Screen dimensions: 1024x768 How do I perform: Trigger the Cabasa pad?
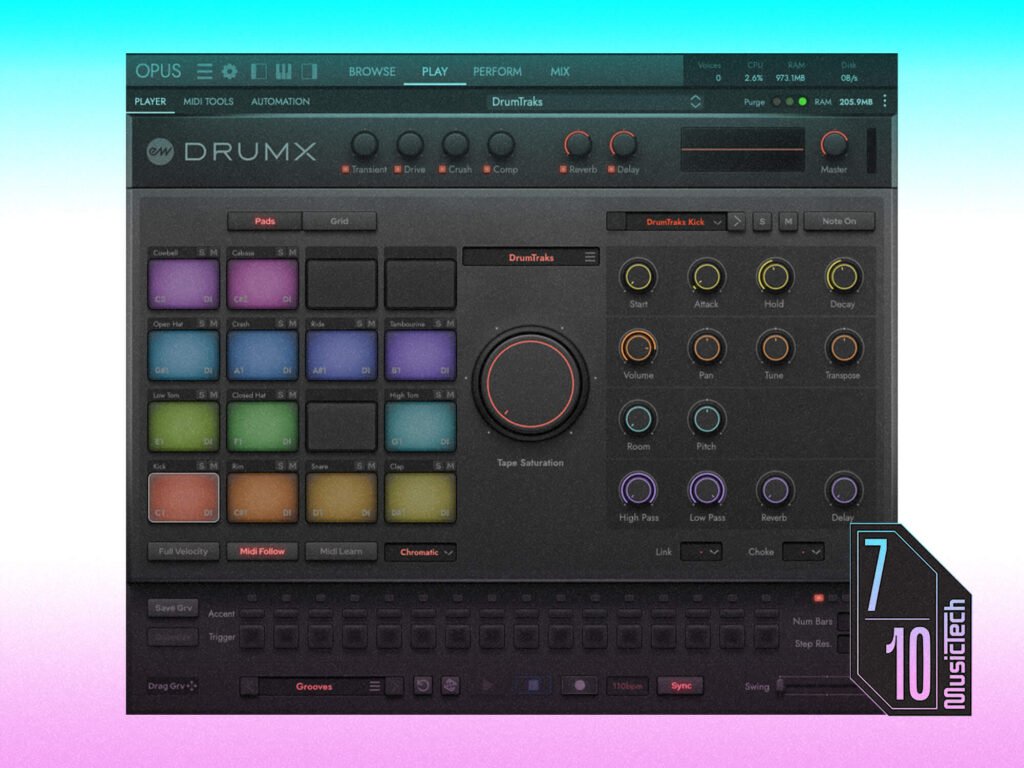[263, 283]
